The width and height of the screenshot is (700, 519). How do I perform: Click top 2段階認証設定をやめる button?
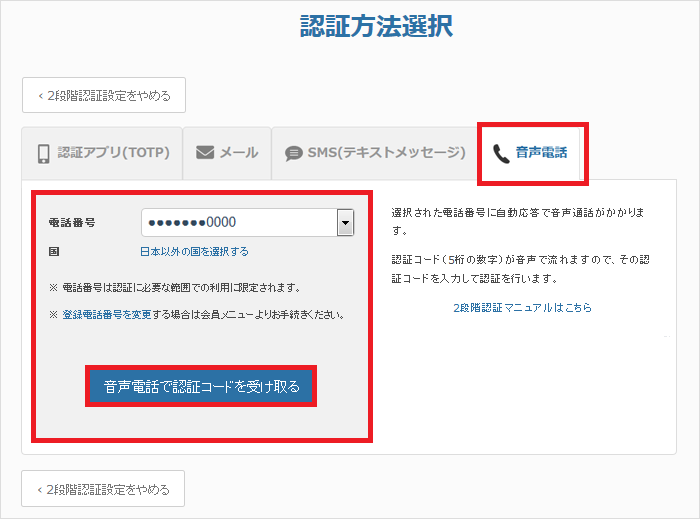coord(104,96)
